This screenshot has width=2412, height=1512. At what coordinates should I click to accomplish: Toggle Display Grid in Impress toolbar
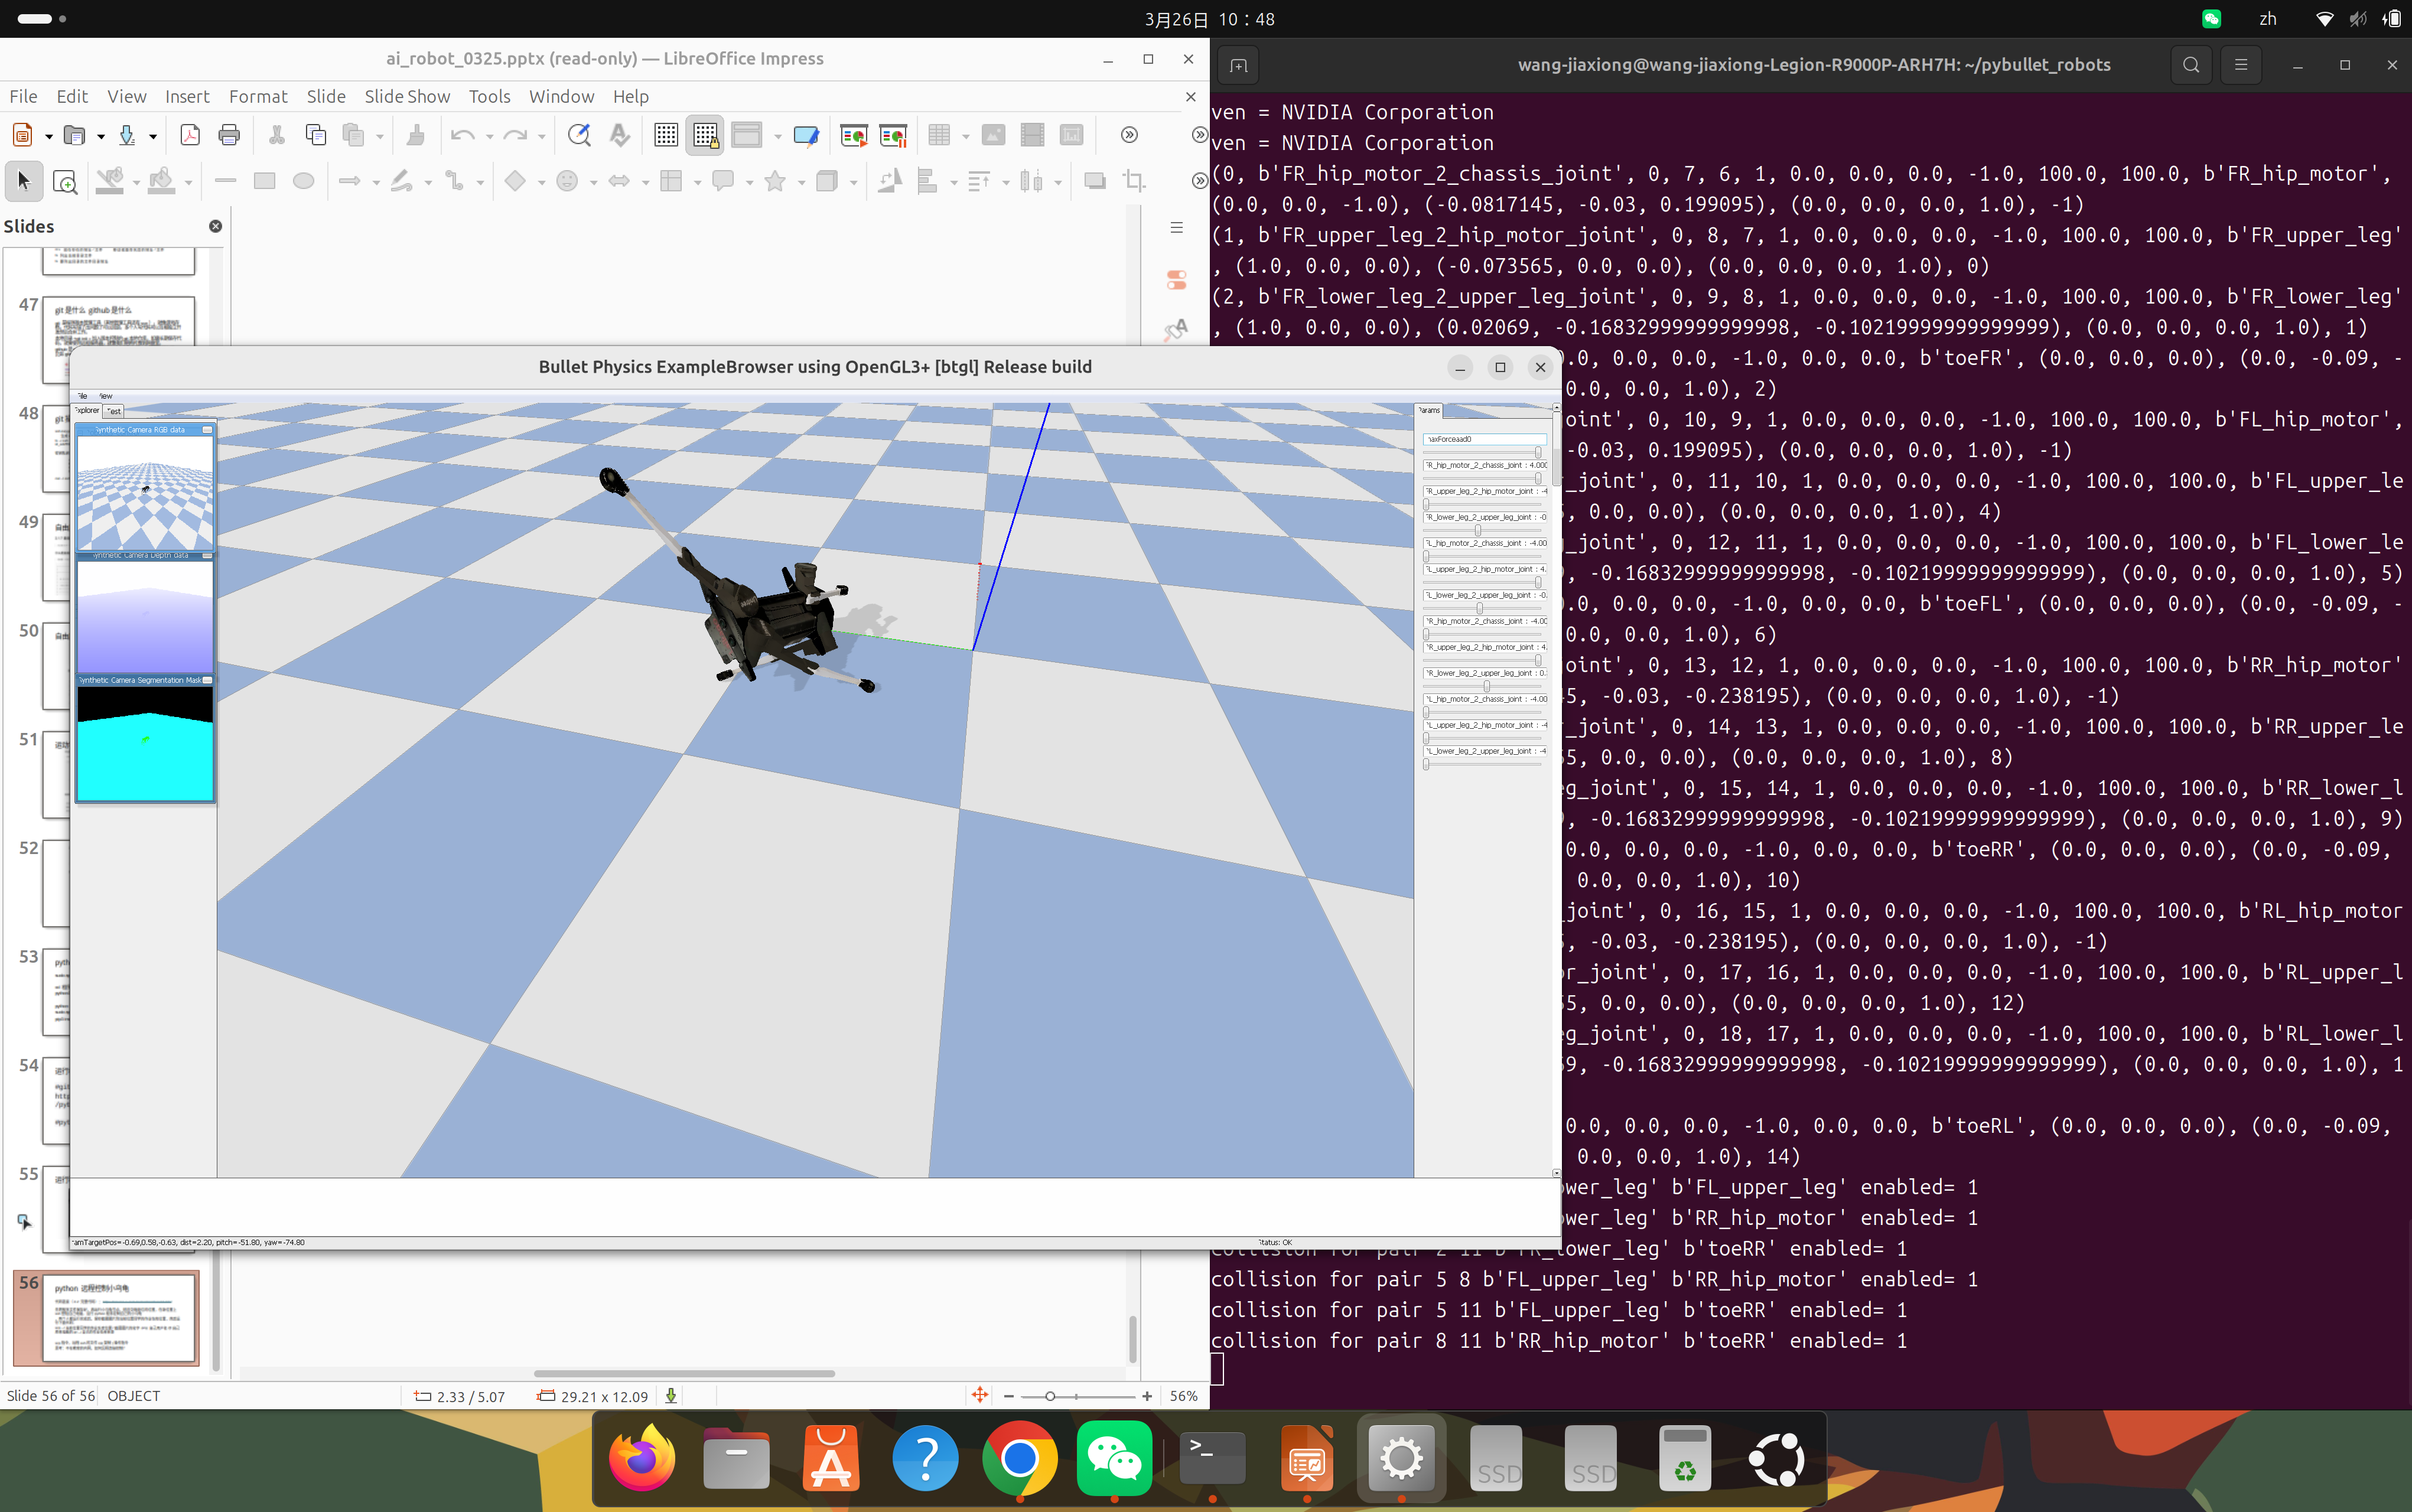click(x=666, y=135)
